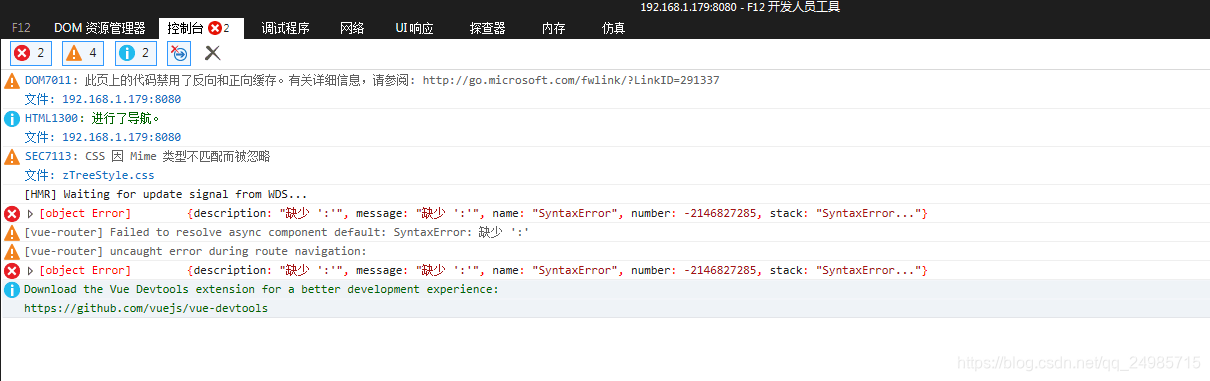Toggle the errors filter showing 2
The width and height of the screenshot is (1210, 381).
(x=31, y=53)
